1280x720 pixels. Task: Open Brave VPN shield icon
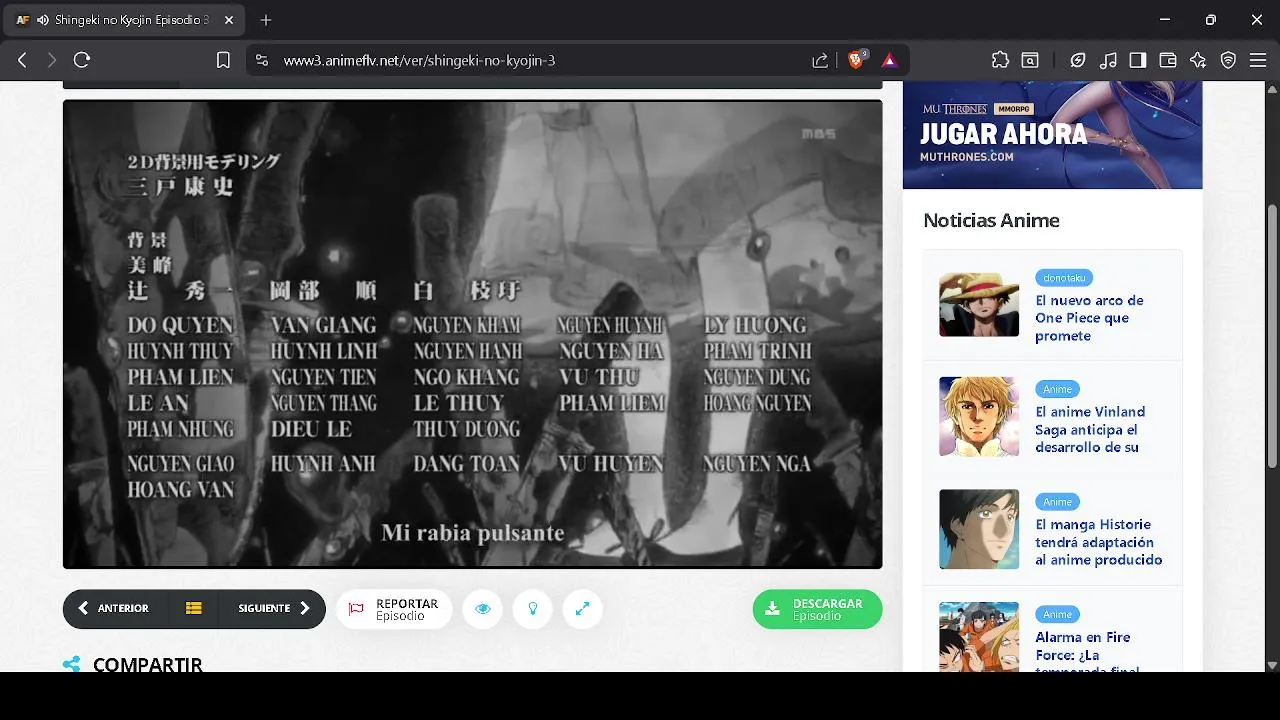point(1228,60)
